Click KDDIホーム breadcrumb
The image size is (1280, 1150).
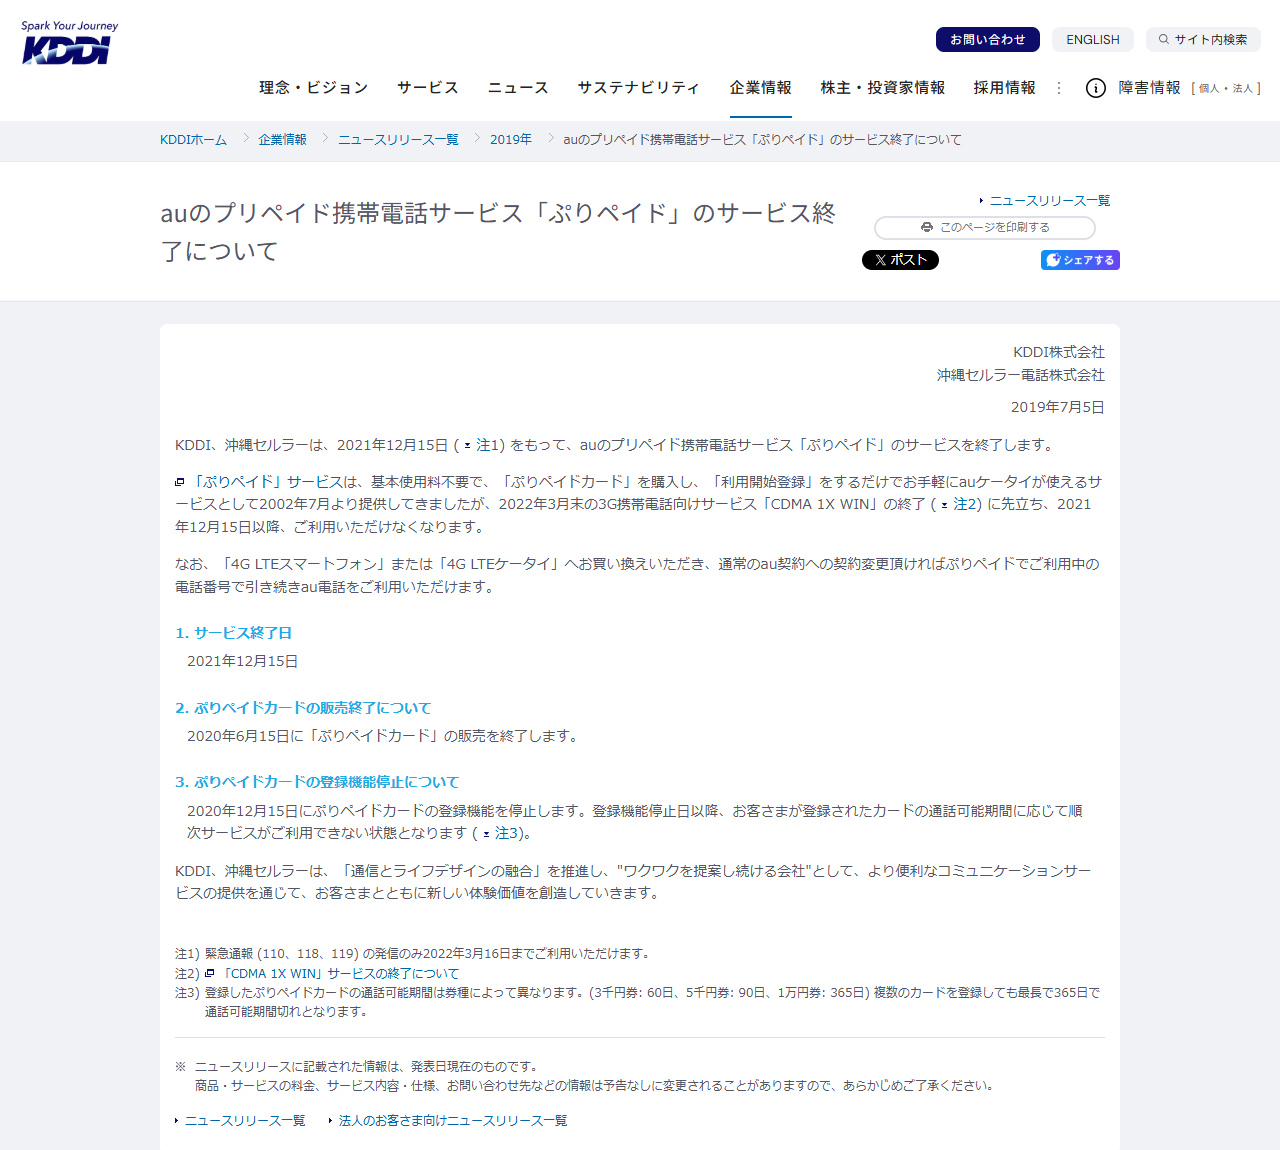tap(193, 140)
